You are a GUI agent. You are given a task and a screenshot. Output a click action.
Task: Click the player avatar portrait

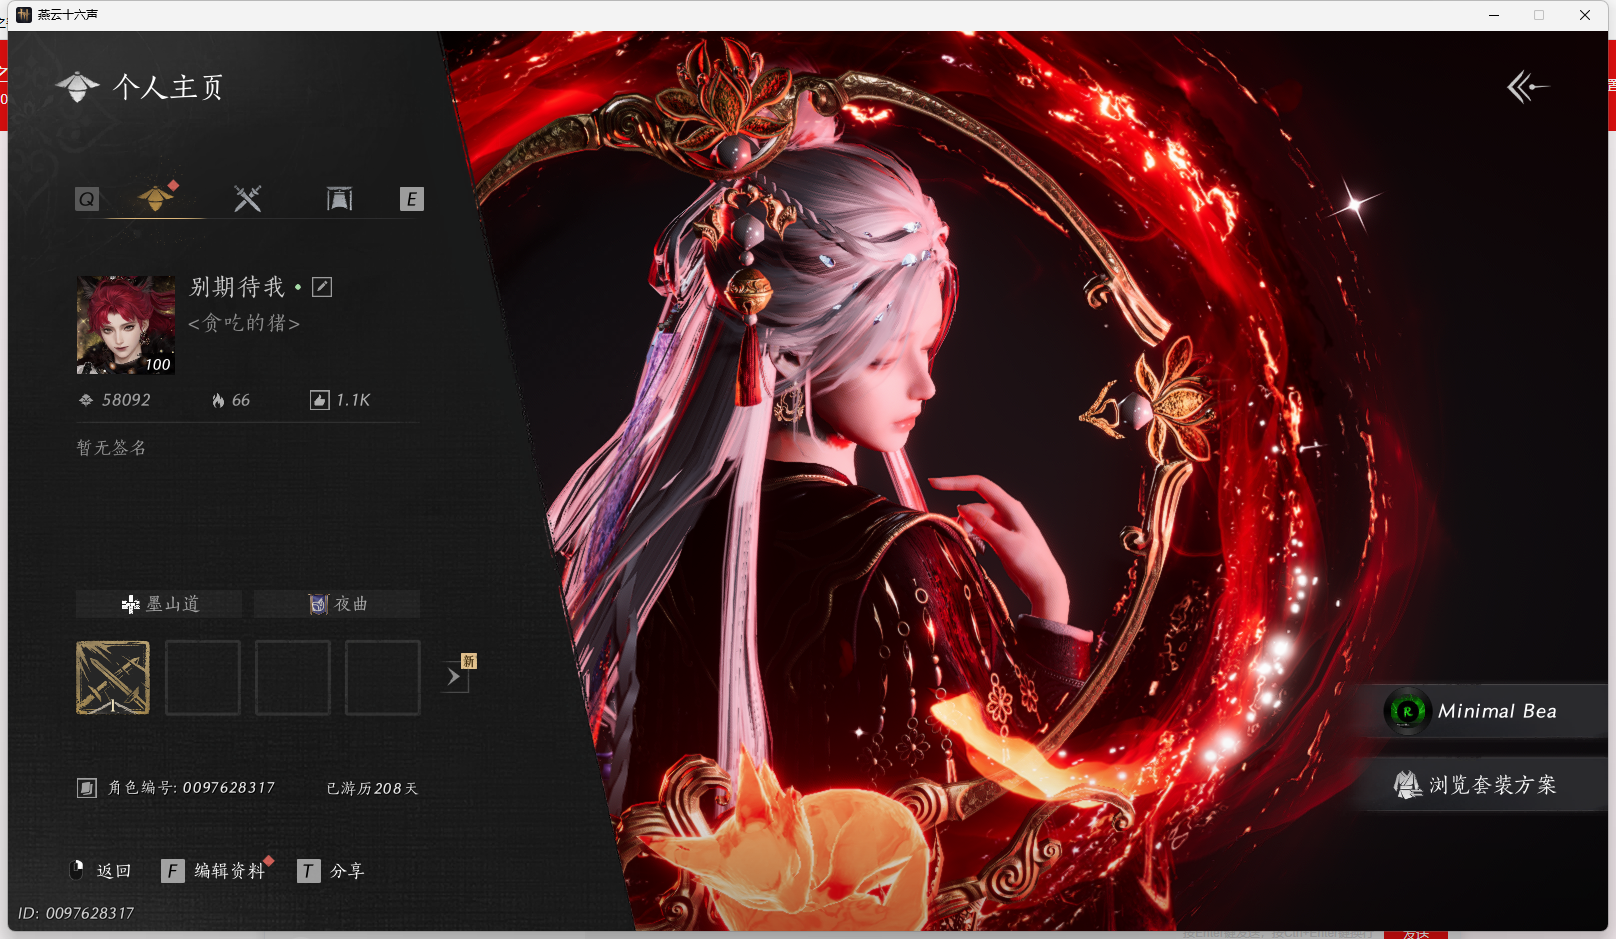[126, 325]
